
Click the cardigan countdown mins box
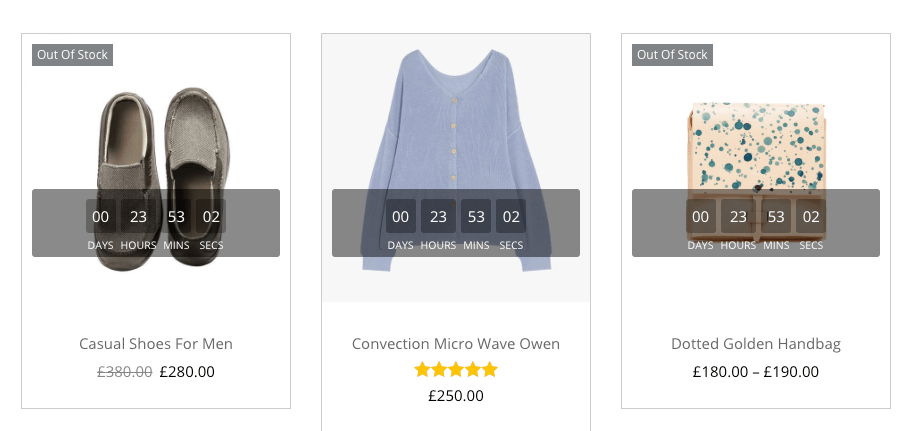pos(476,217)
